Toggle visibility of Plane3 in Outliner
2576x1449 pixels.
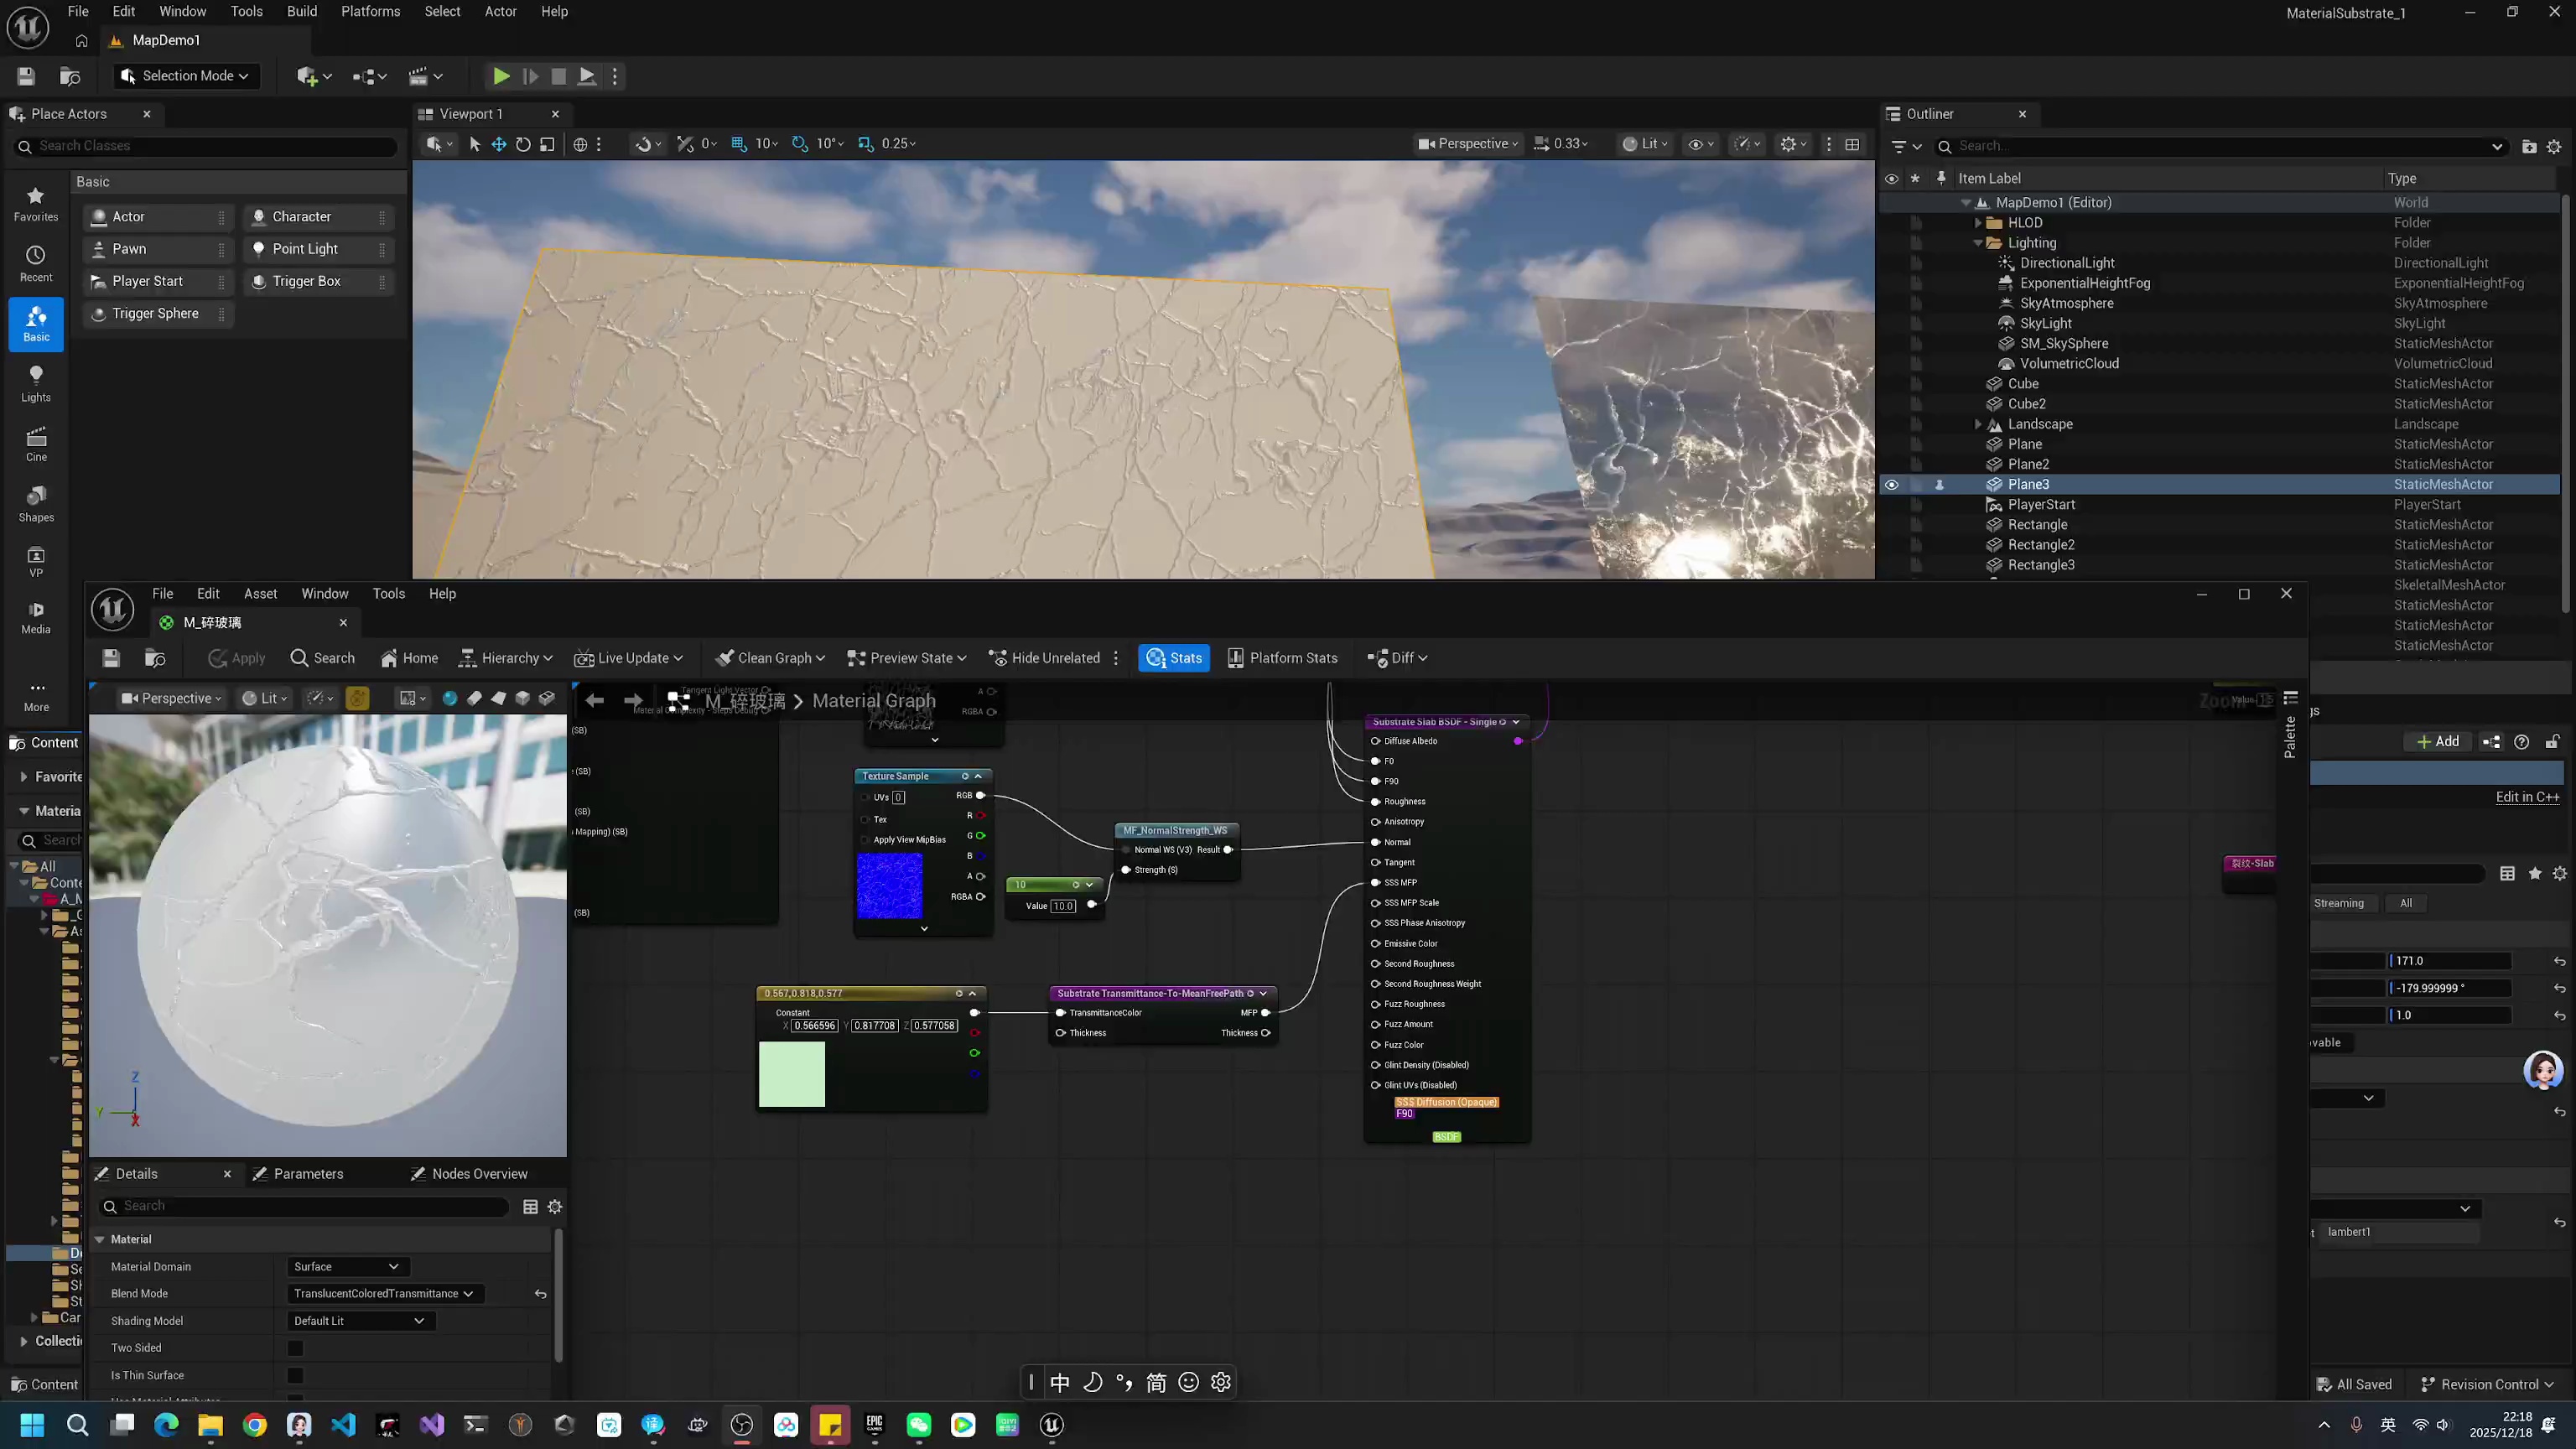(x=1891, y=485)
